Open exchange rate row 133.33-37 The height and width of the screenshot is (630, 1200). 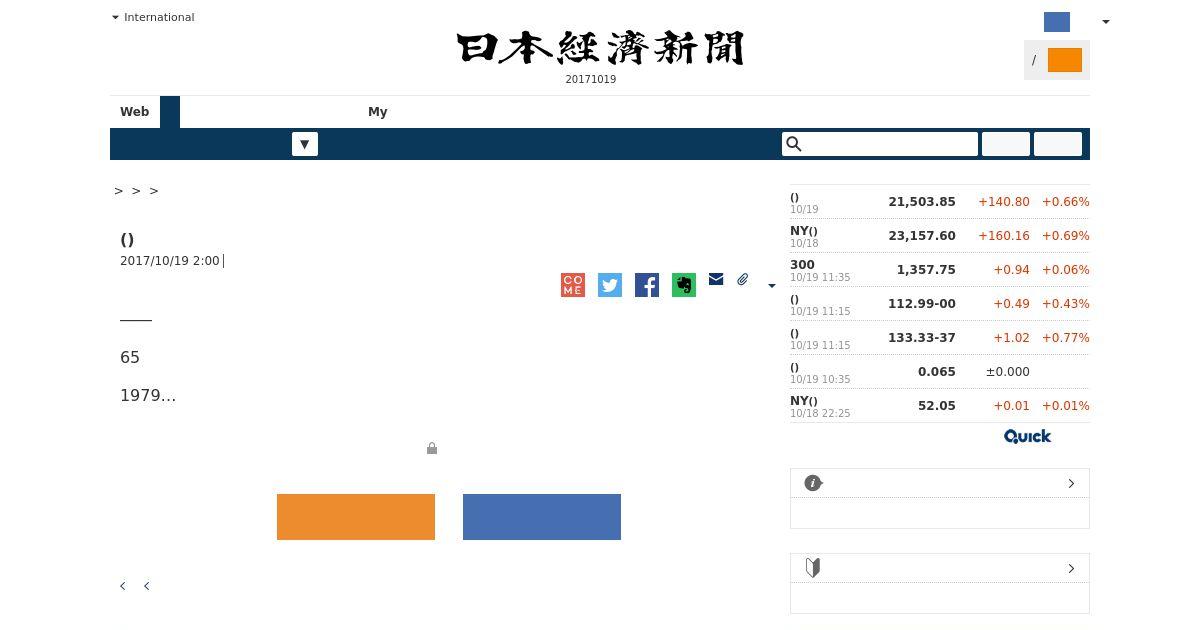(940, 338)
